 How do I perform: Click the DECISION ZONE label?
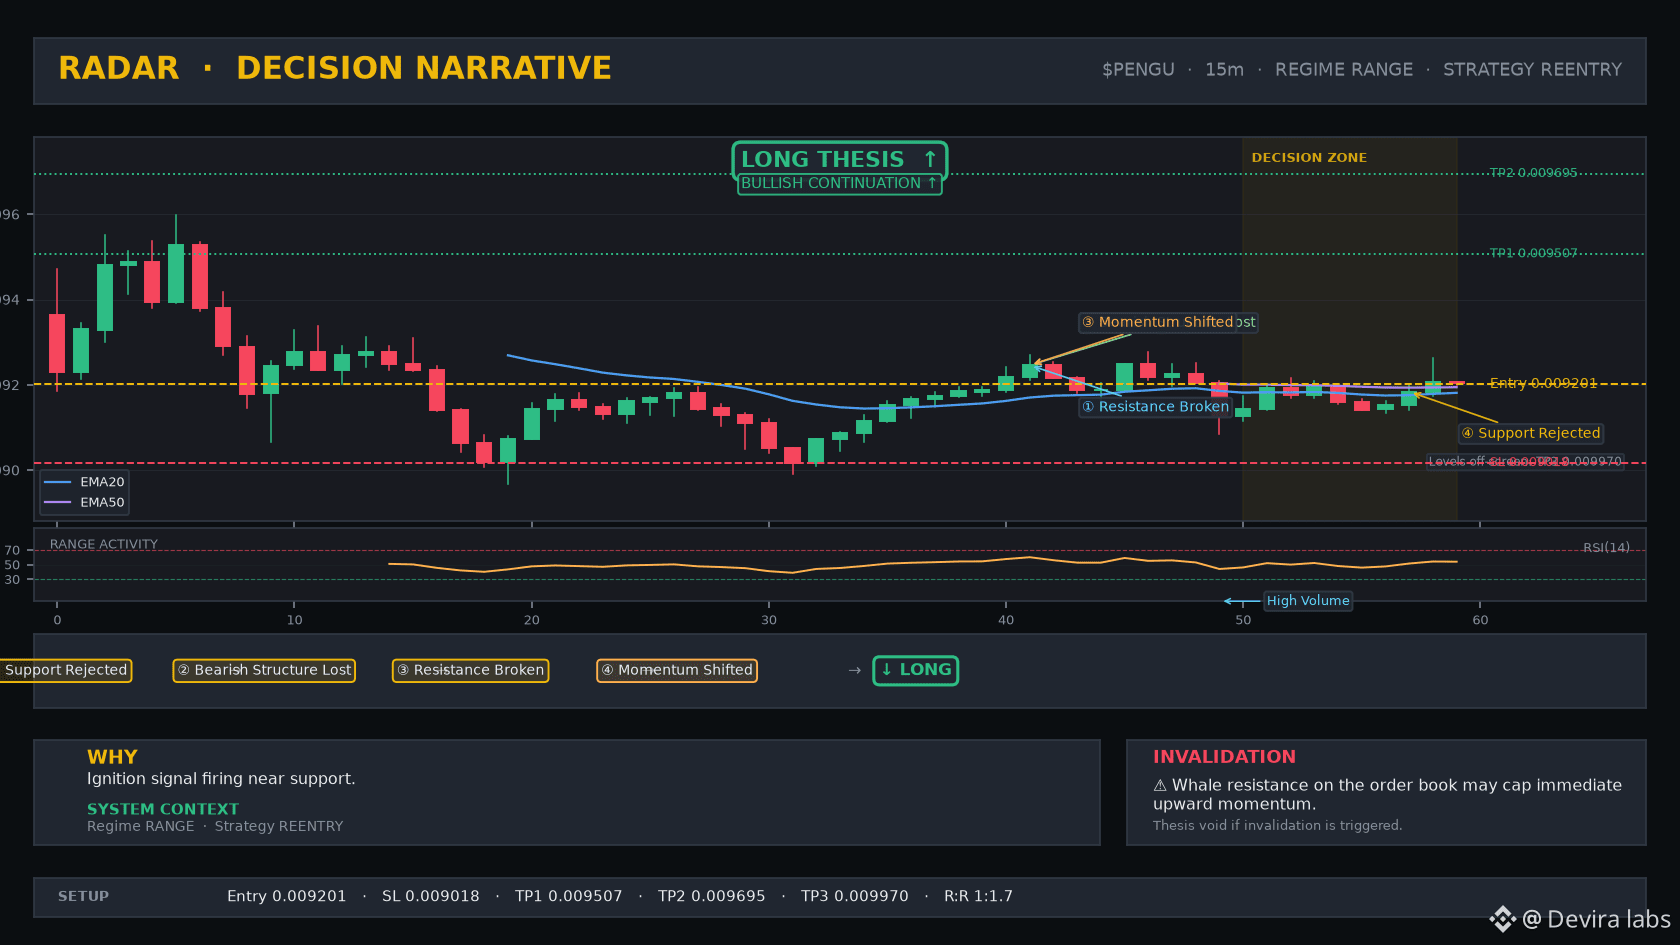[1309, 158]
